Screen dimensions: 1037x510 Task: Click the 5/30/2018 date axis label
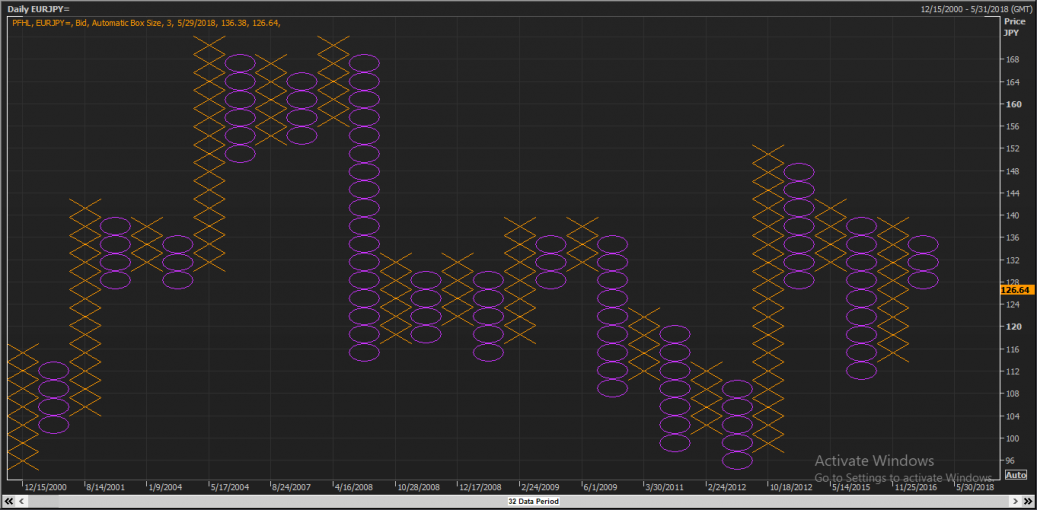coord(975,487)
